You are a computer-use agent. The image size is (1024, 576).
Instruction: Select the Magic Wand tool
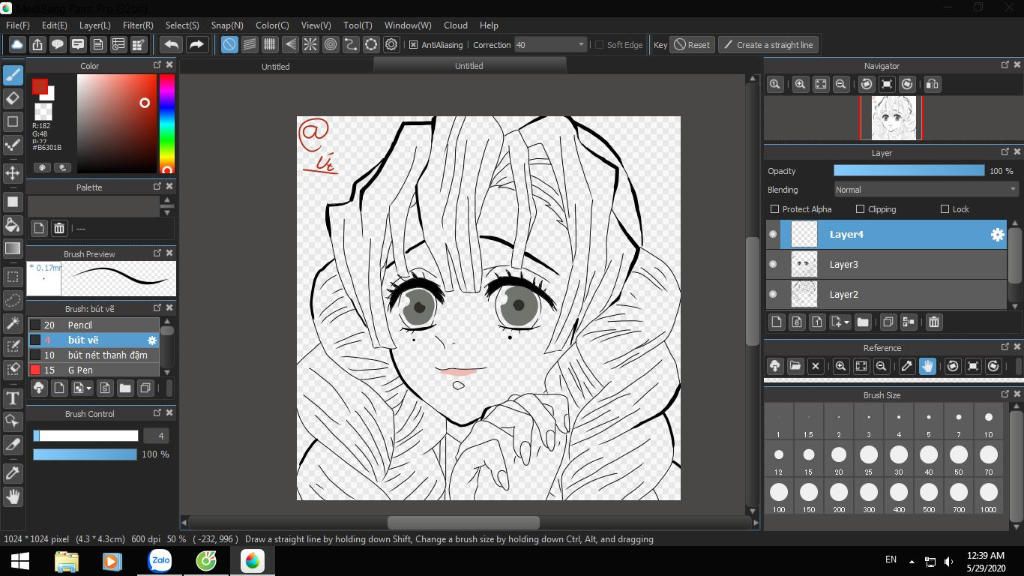tap(12, 323)
